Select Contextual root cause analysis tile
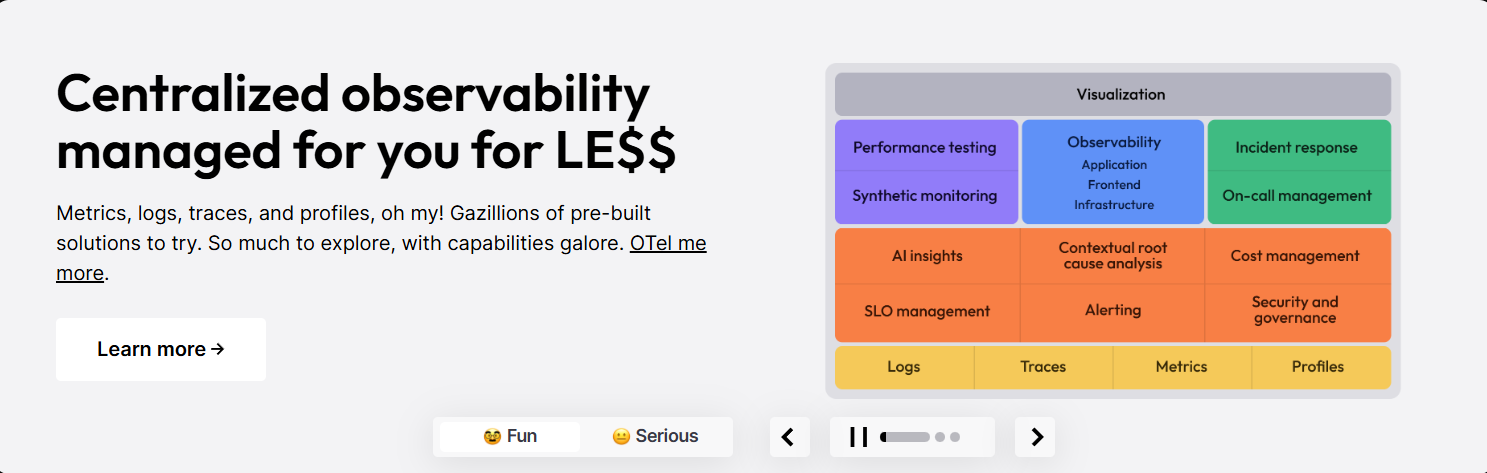The image size is (1487, 473). pyautogui.click(x=1113, y=256)
